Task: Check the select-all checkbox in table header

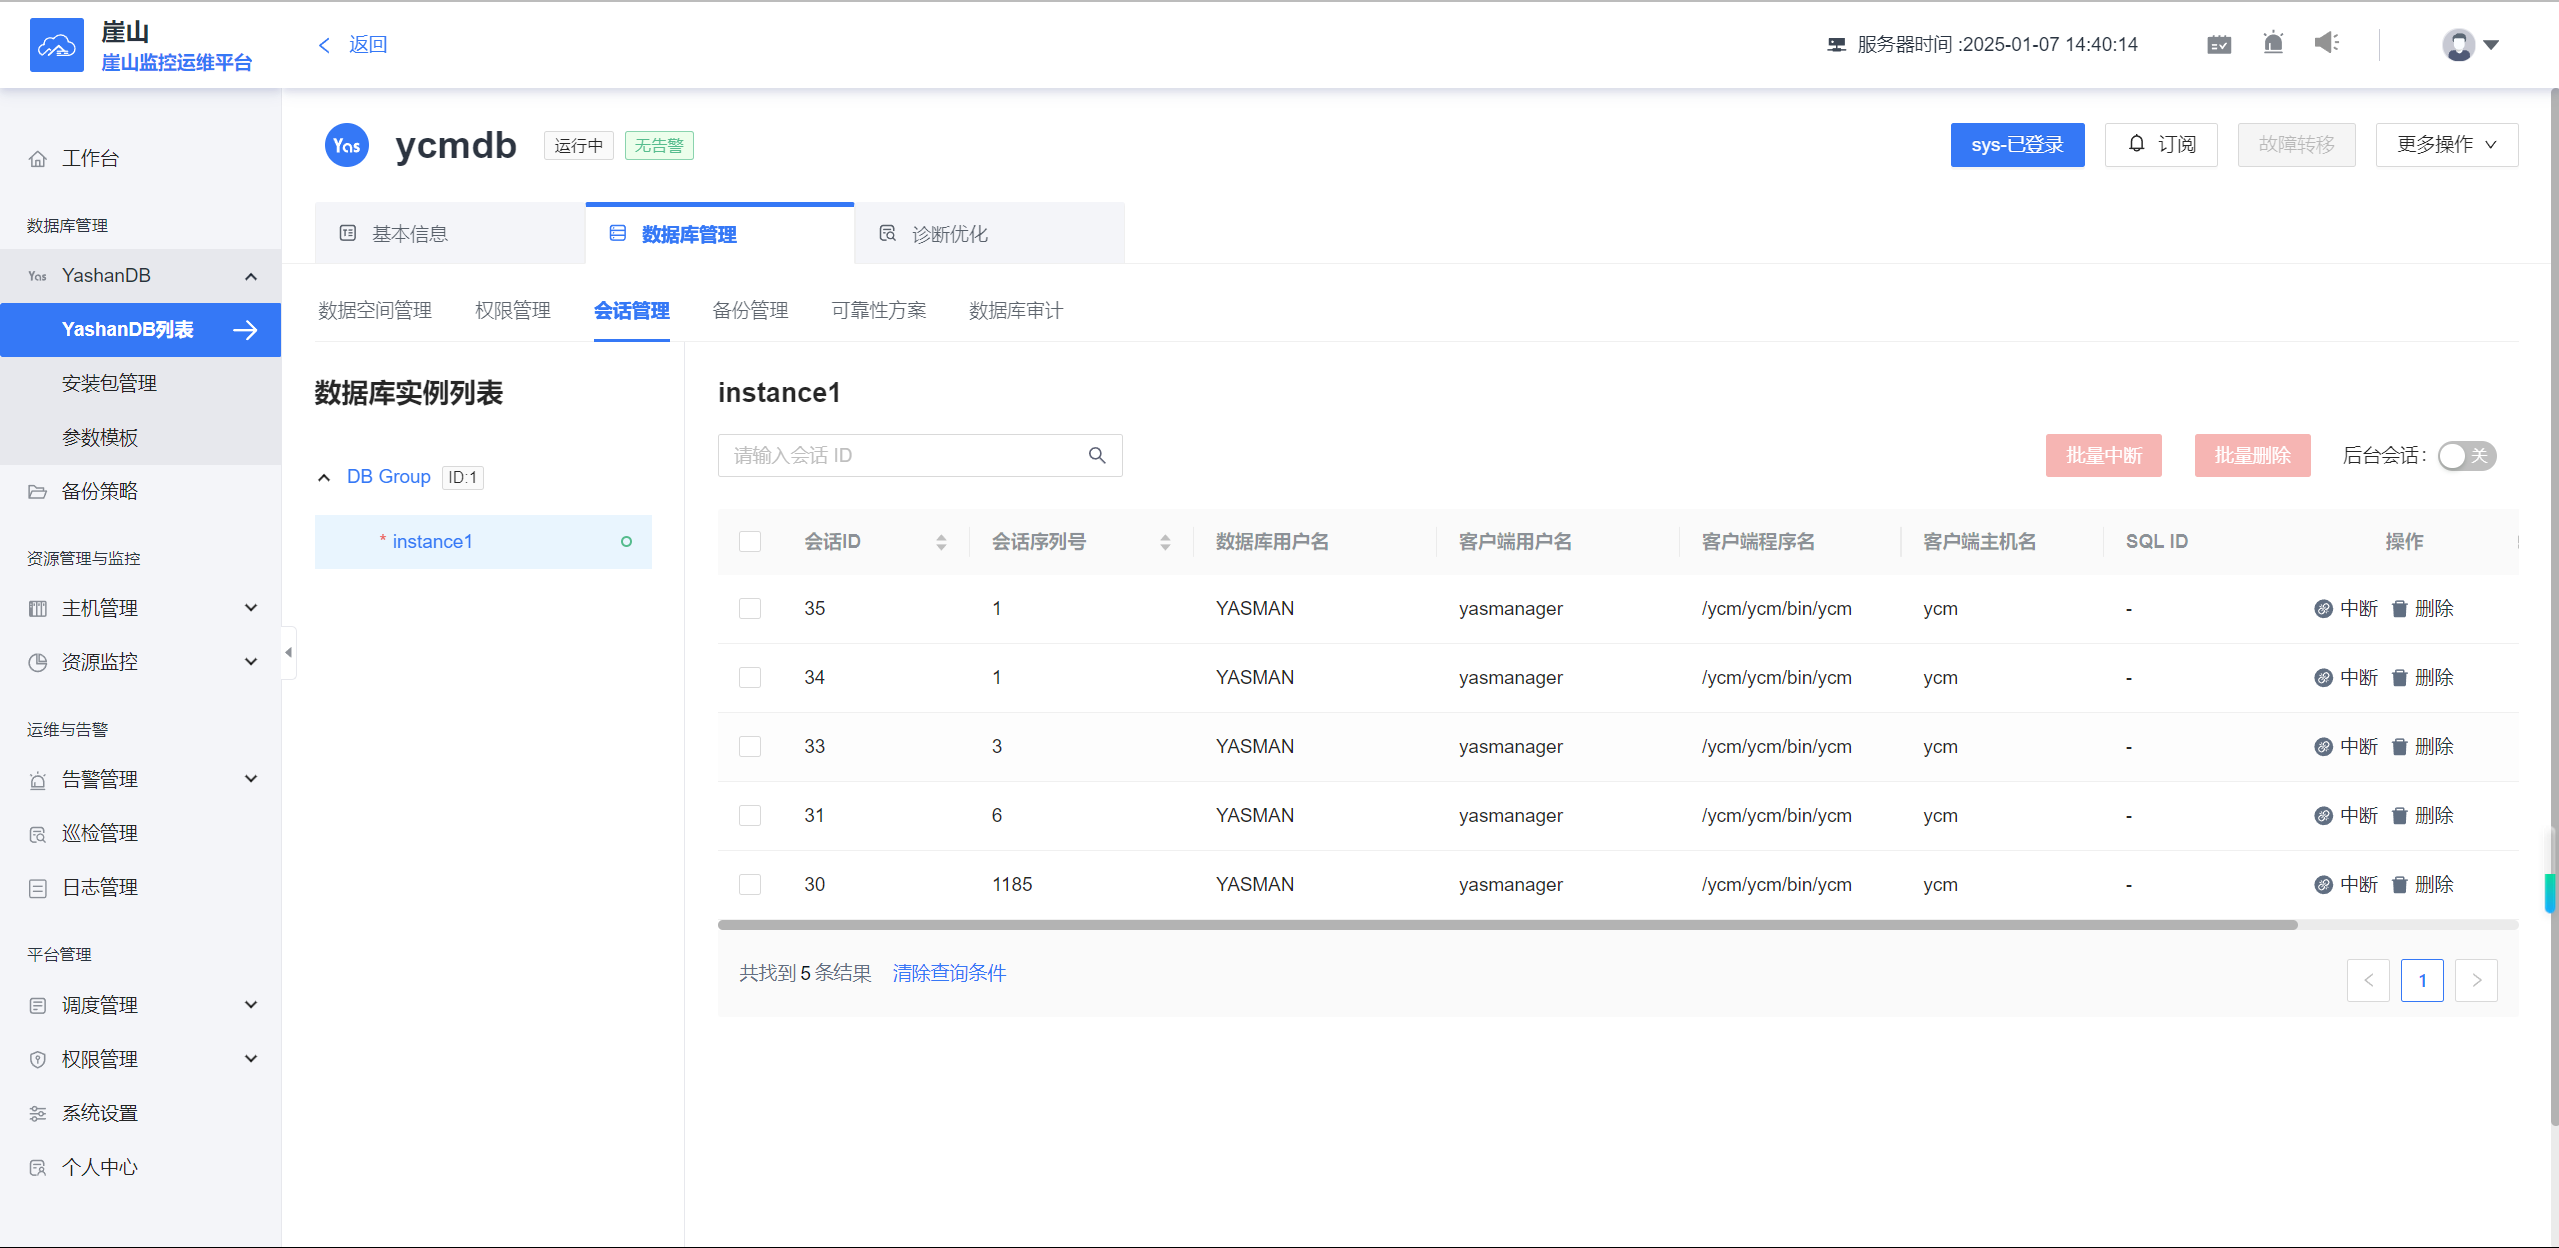Action: 750,542
